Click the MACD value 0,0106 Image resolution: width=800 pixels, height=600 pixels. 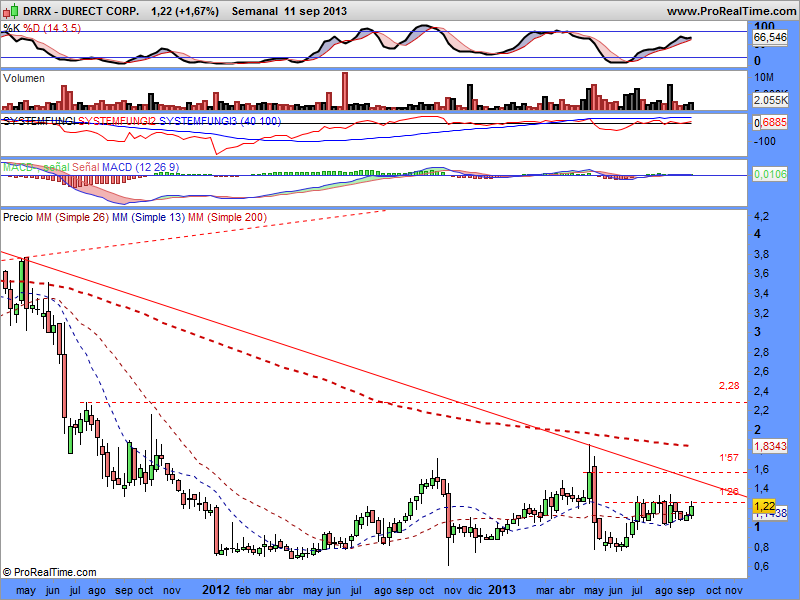pos(770,174)
